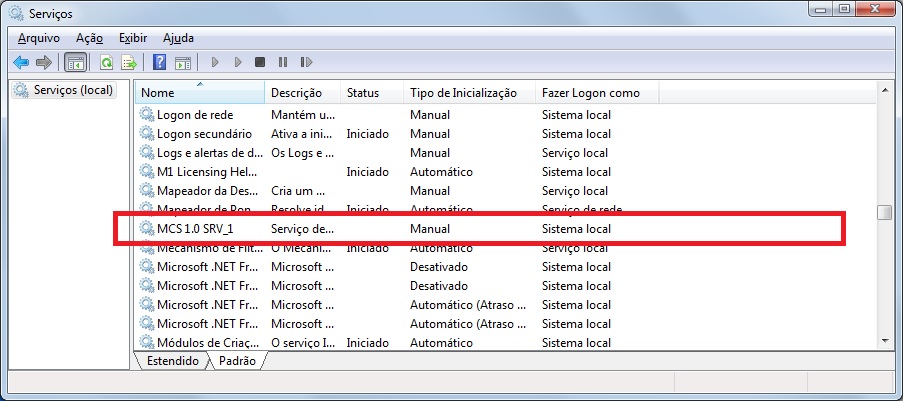Viewport: 903px width, 401px height.
Task: Click Sistema local in MCS 1.0 SRV_1 row
Action: point(576,229)
